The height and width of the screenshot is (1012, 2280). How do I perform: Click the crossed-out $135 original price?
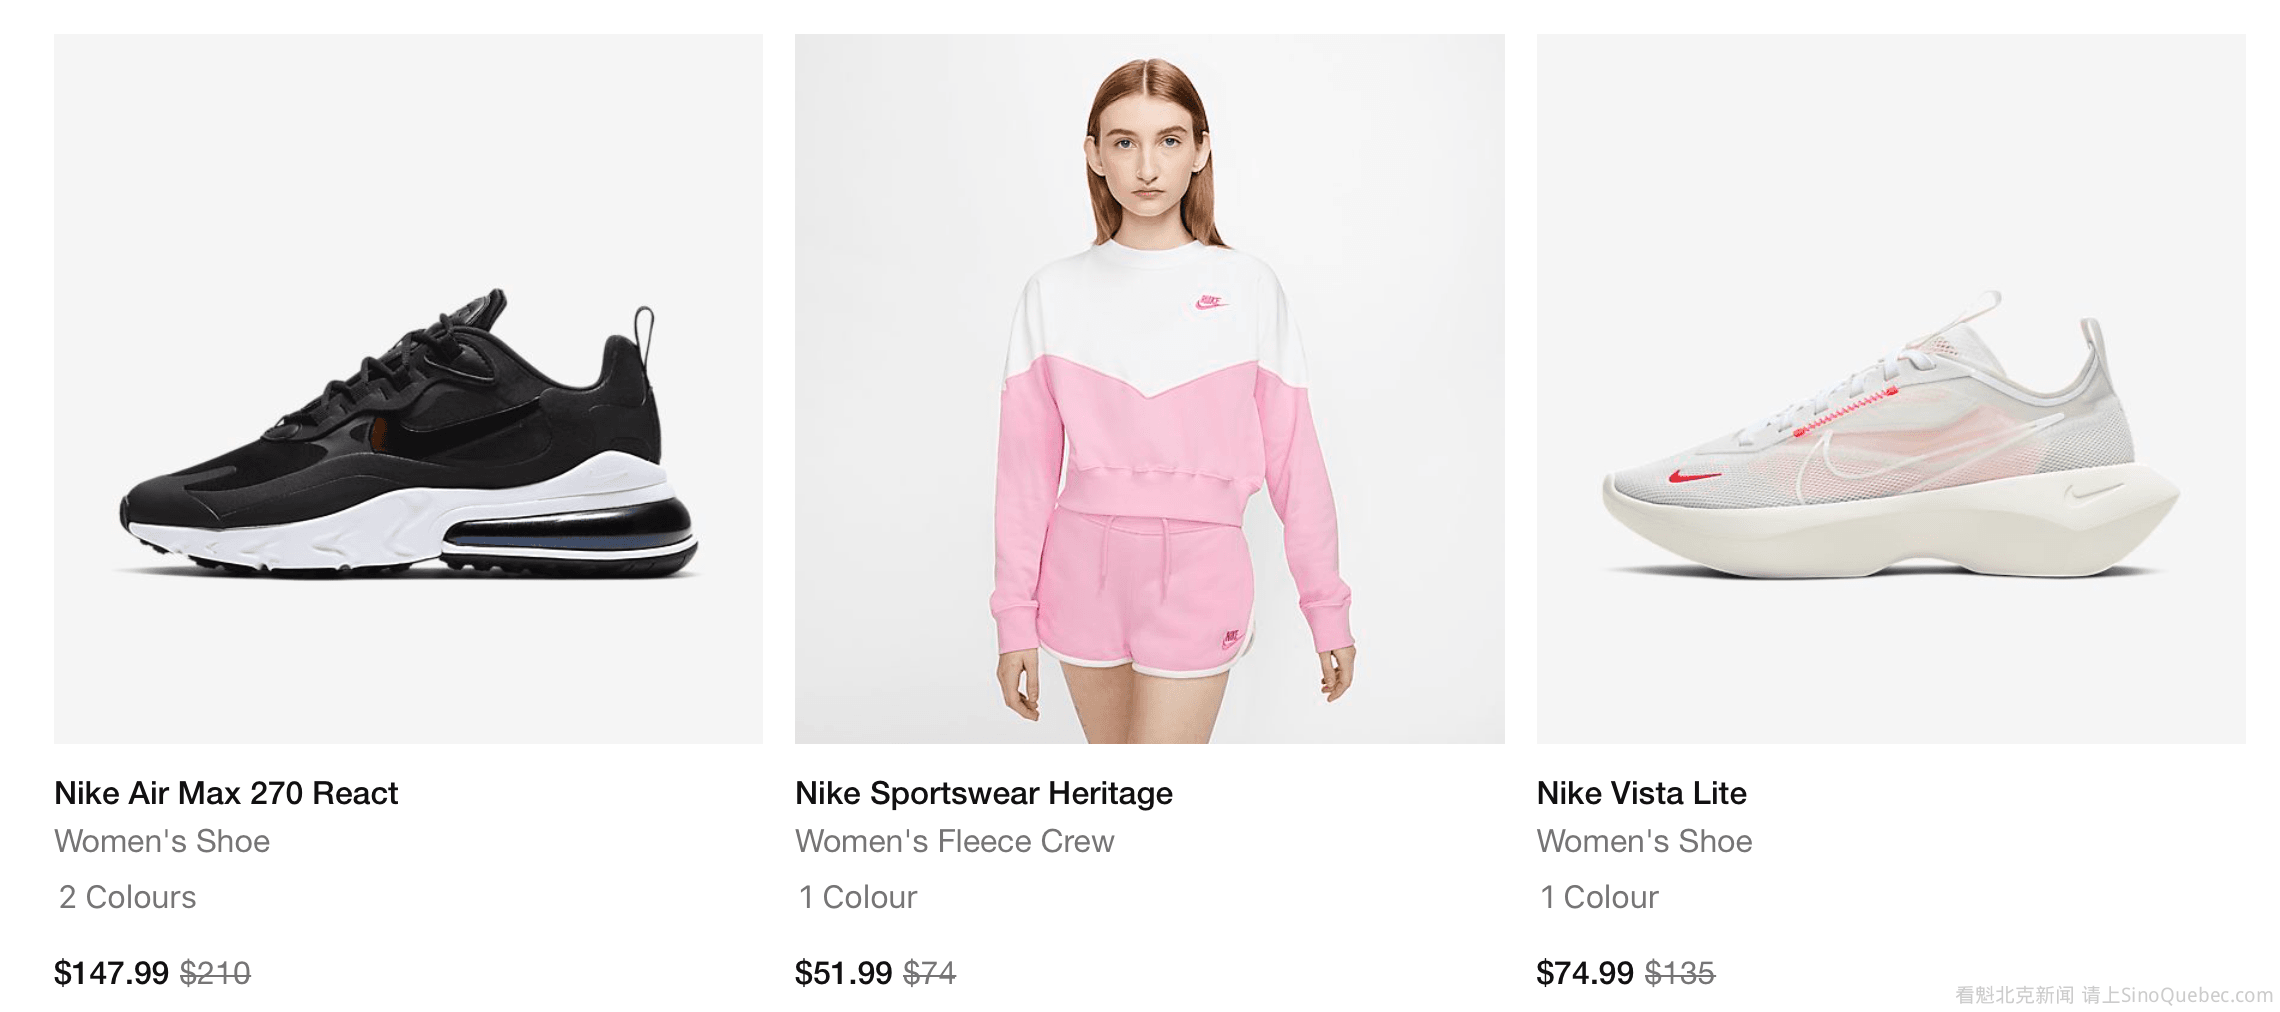(1679, 972)
